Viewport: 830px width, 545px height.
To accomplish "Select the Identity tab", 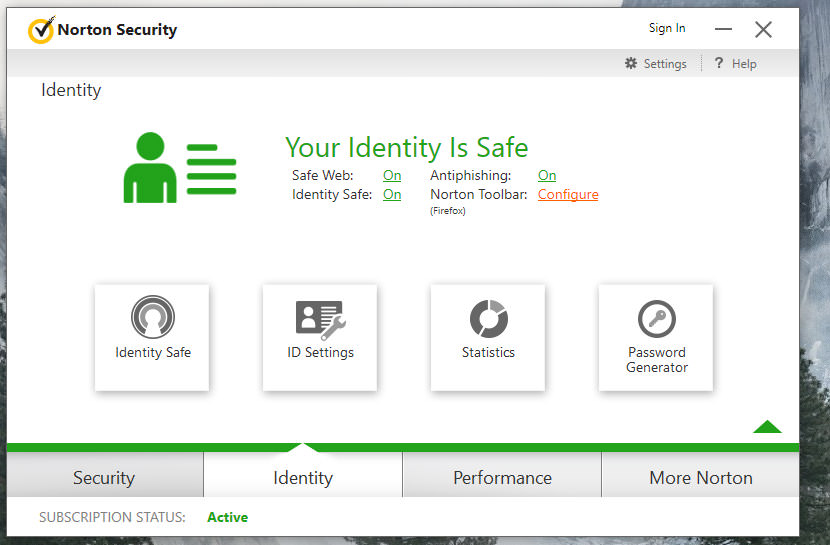I will pyautogui.click(x=303, y=475).
